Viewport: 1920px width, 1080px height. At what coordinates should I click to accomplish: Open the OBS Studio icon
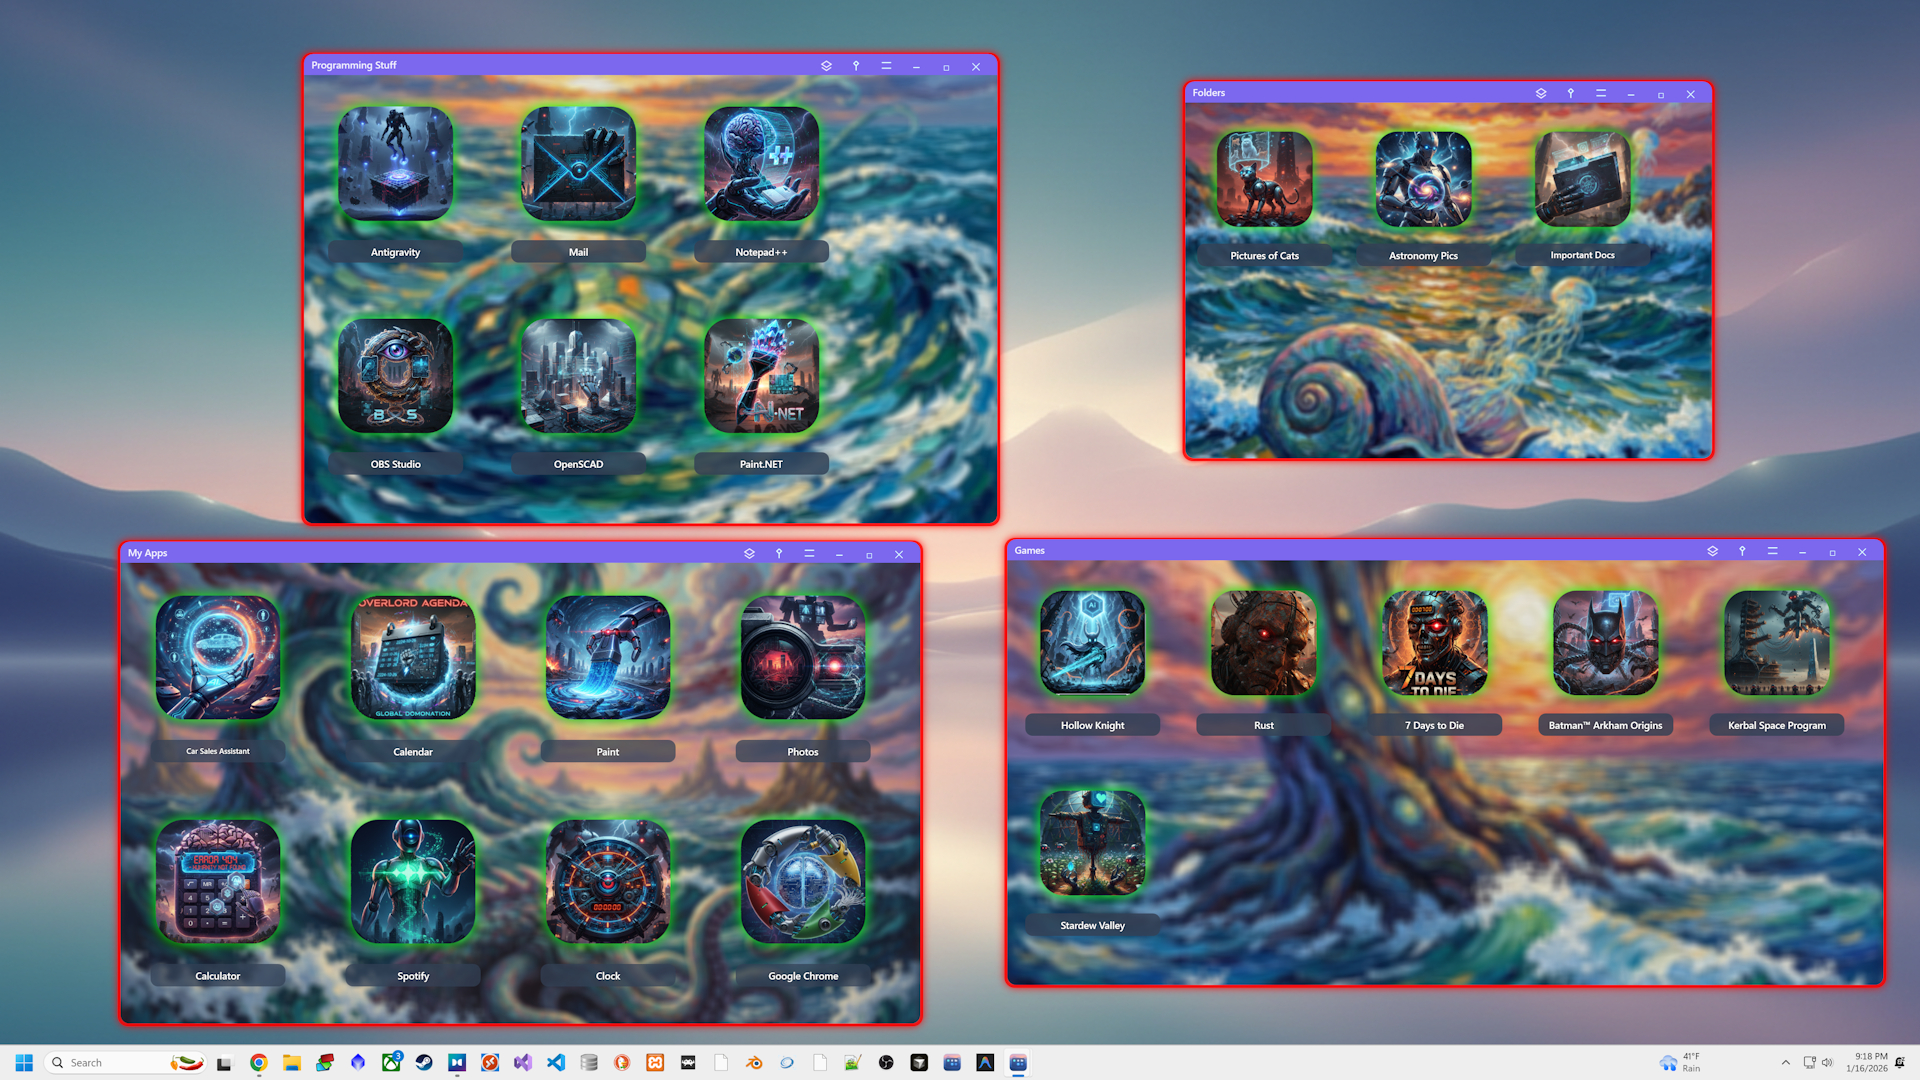[x=395, y=376]
